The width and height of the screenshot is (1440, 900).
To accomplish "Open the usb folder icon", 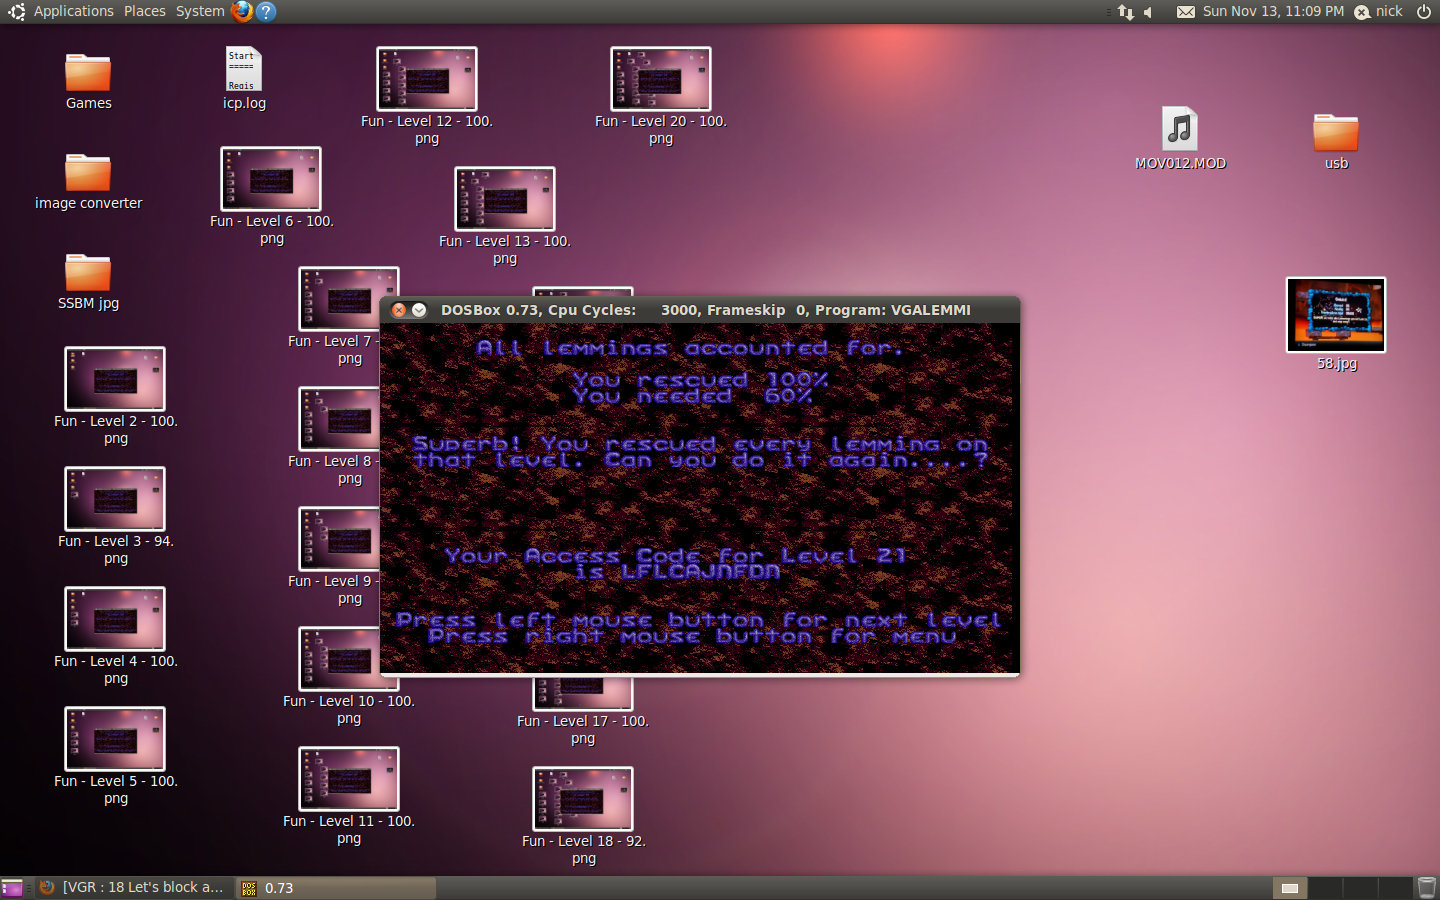I will [1335, 133].
